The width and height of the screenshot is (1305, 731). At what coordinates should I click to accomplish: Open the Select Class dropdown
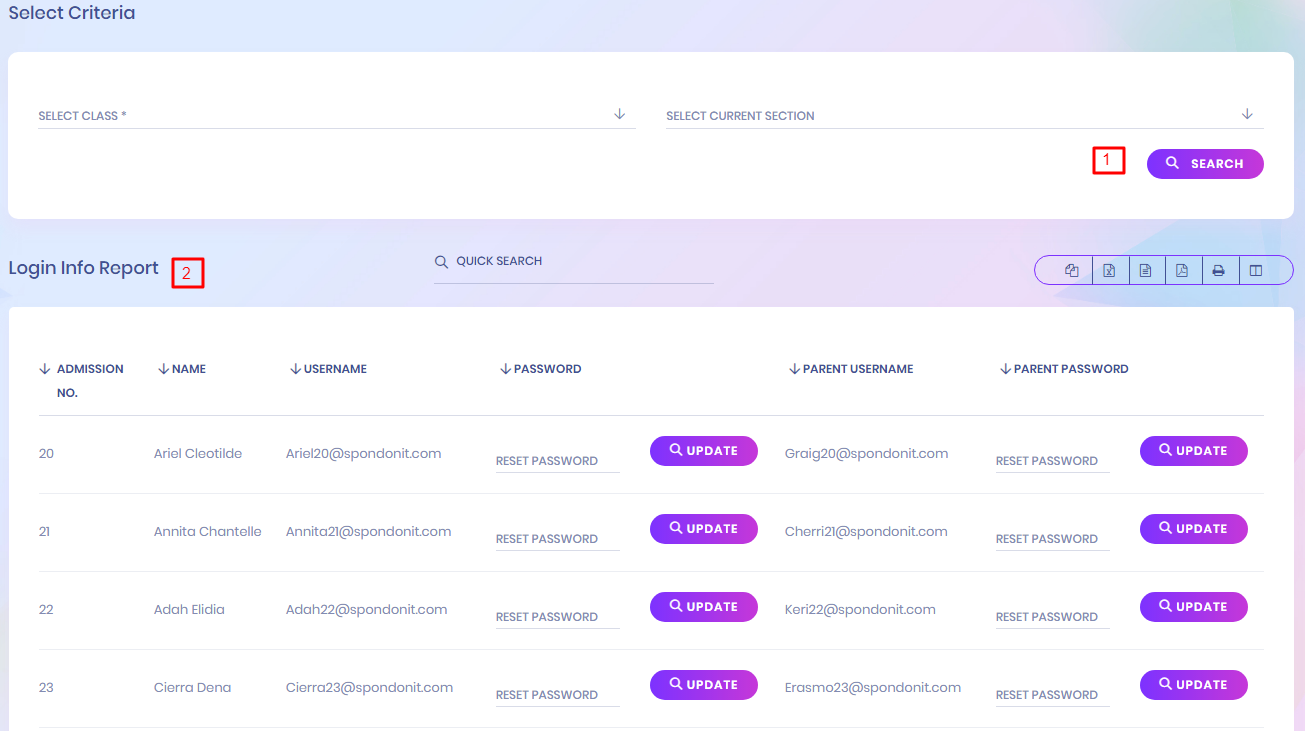coord(336,115)
